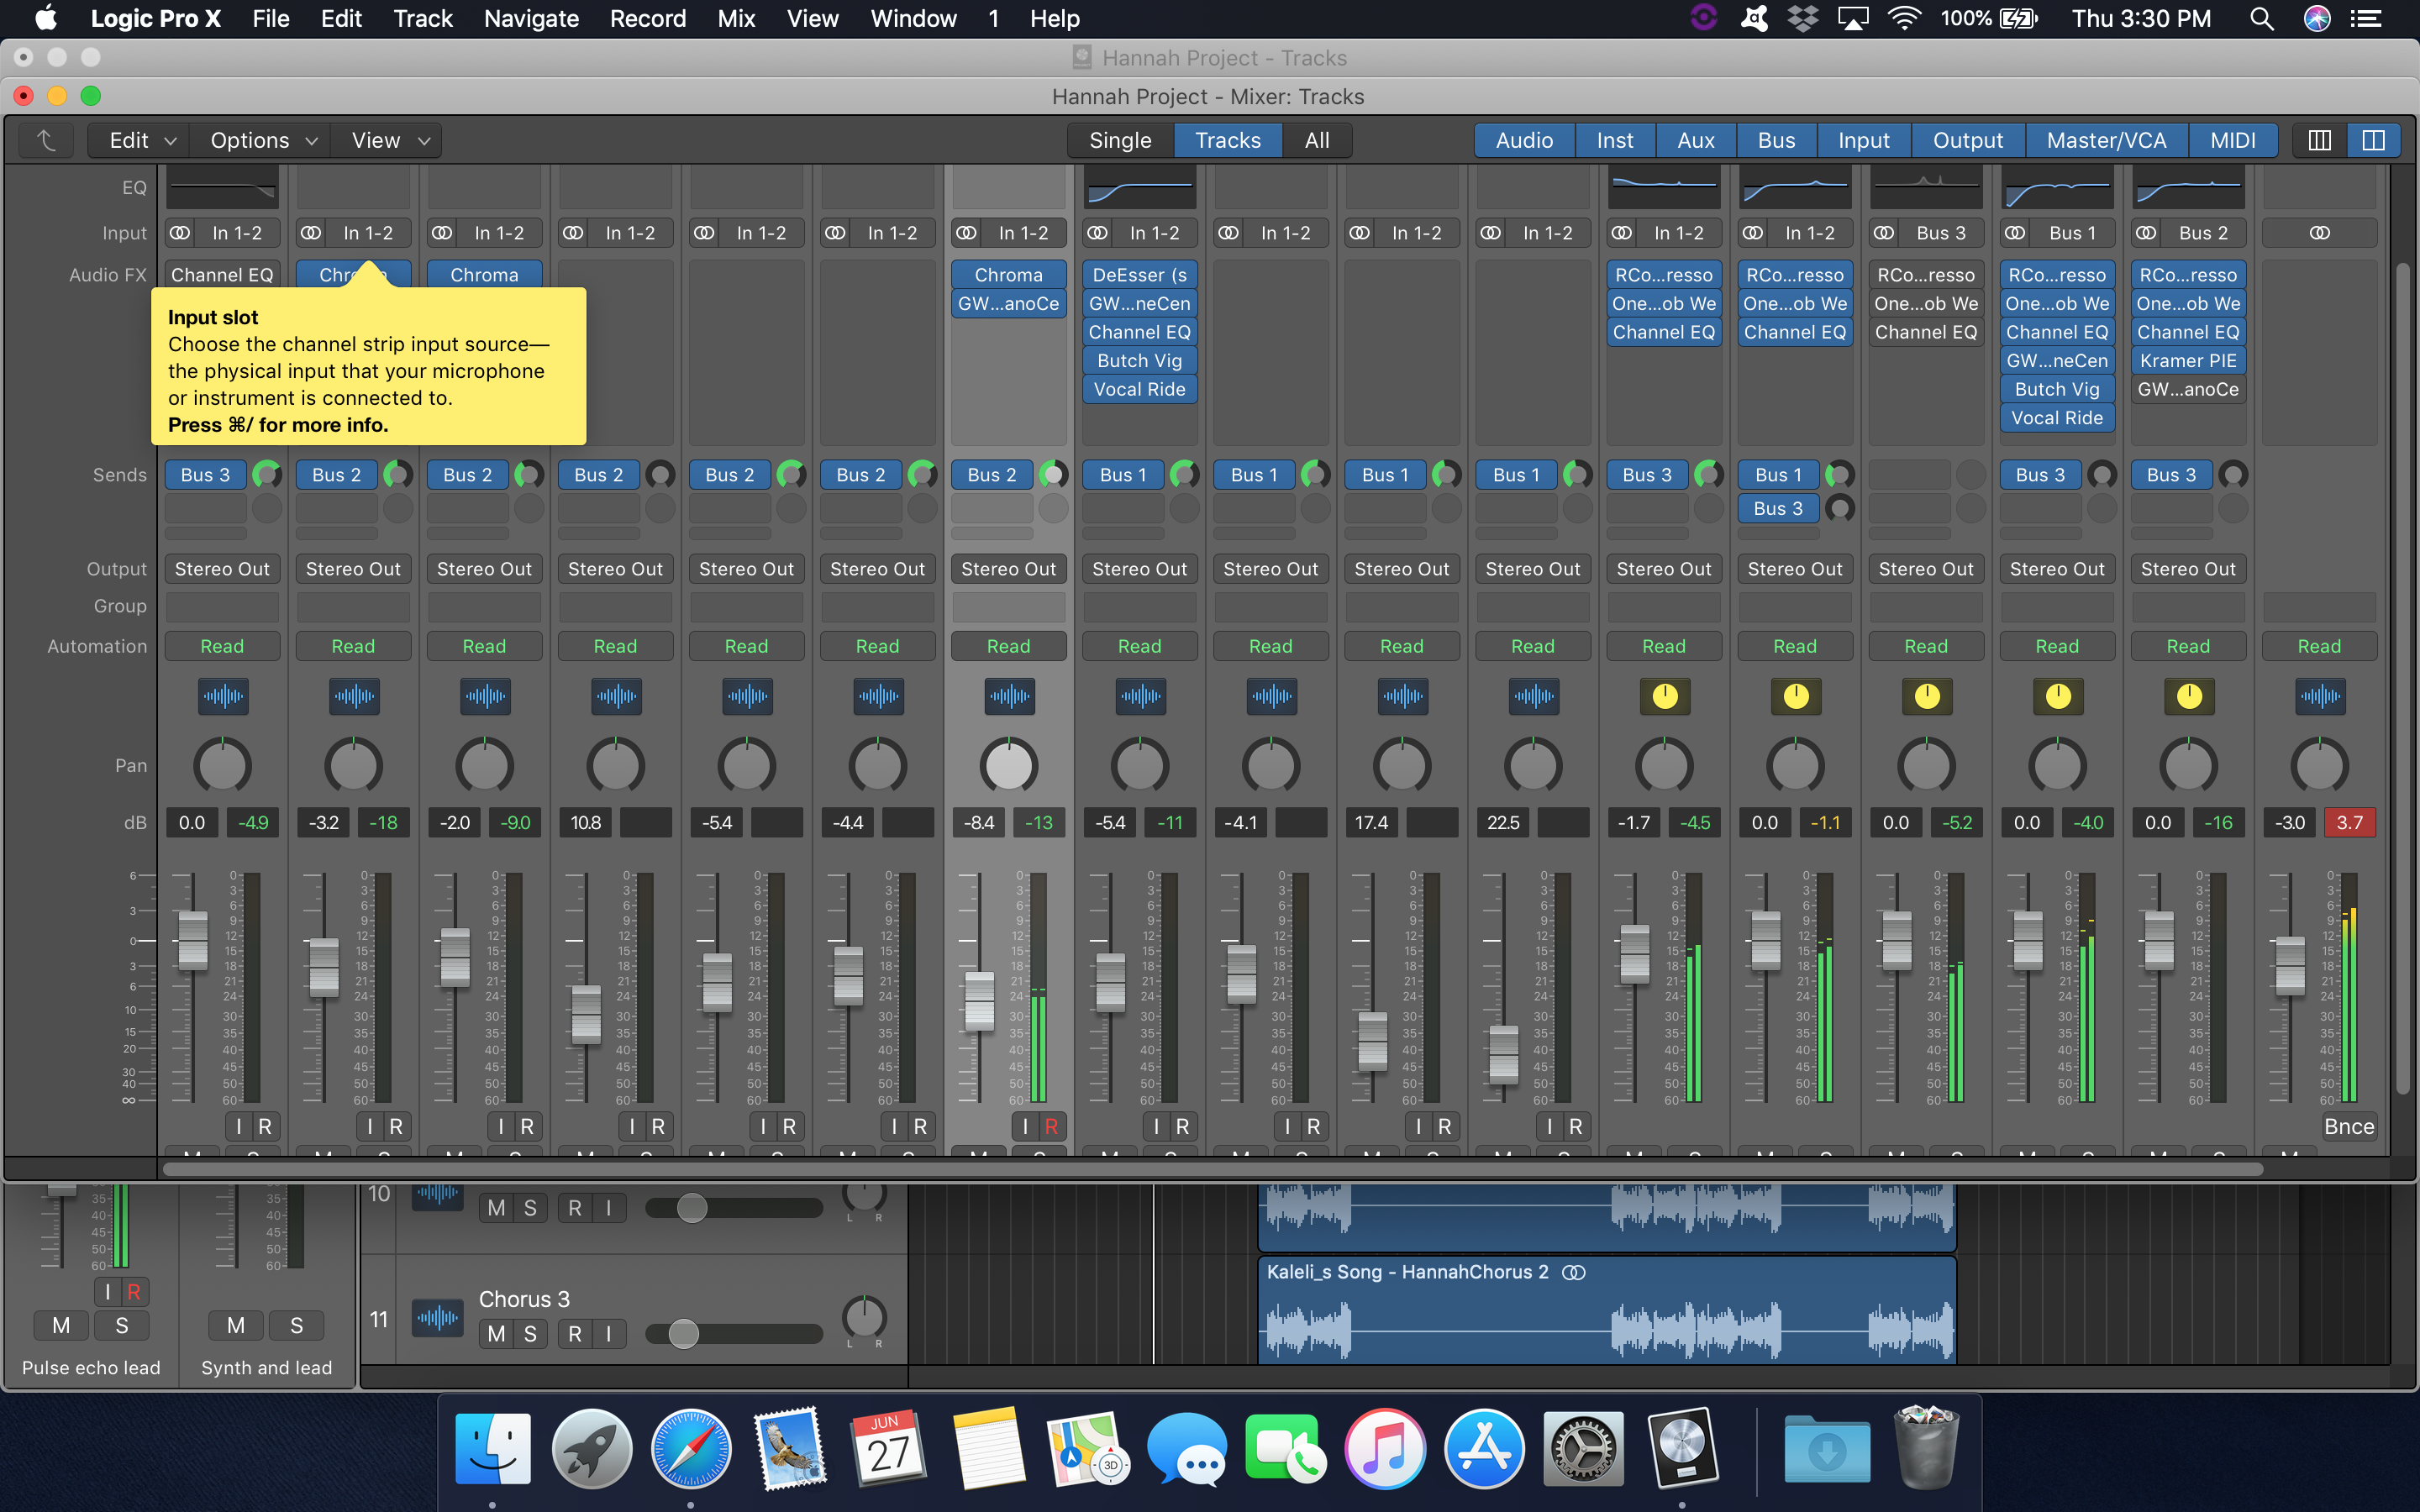Open the mixer Edit dropdown menu
2420x1512 pixels.
141,140
